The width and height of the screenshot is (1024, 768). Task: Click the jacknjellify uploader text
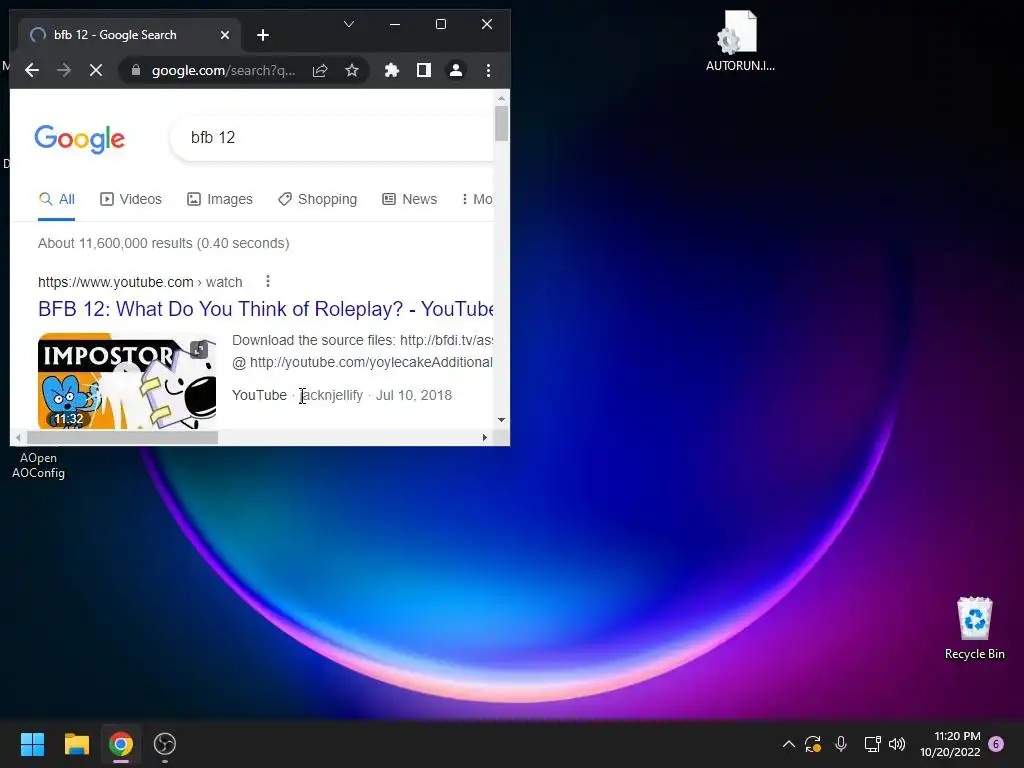(x=332, y=395)
